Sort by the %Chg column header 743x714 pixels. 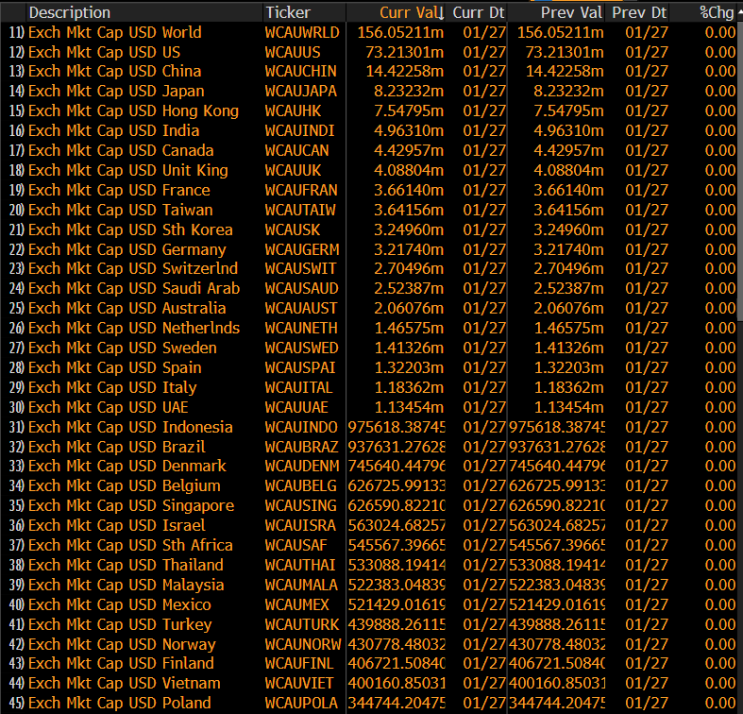[717, 13]
